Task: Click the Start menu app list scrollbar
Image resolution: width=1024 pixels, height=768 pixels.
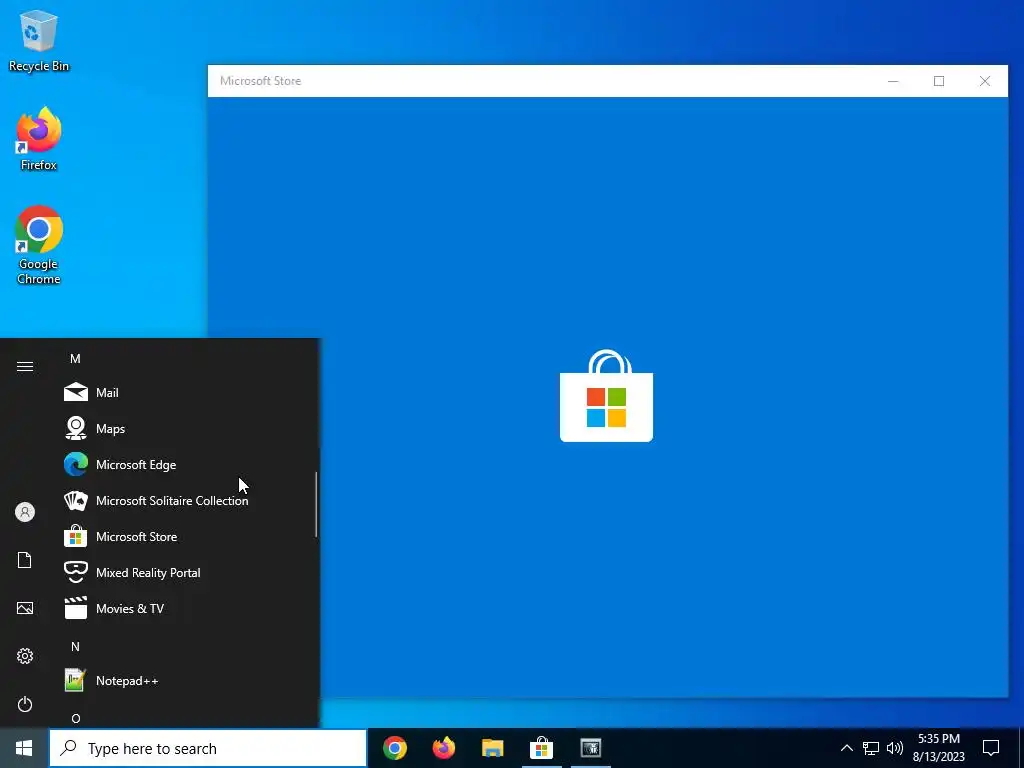Action: [316, 504]
